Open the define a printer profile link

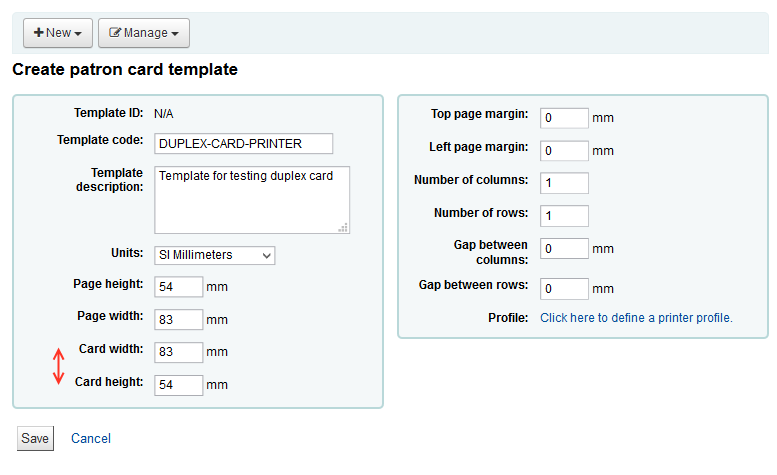[x=636, y=318]
